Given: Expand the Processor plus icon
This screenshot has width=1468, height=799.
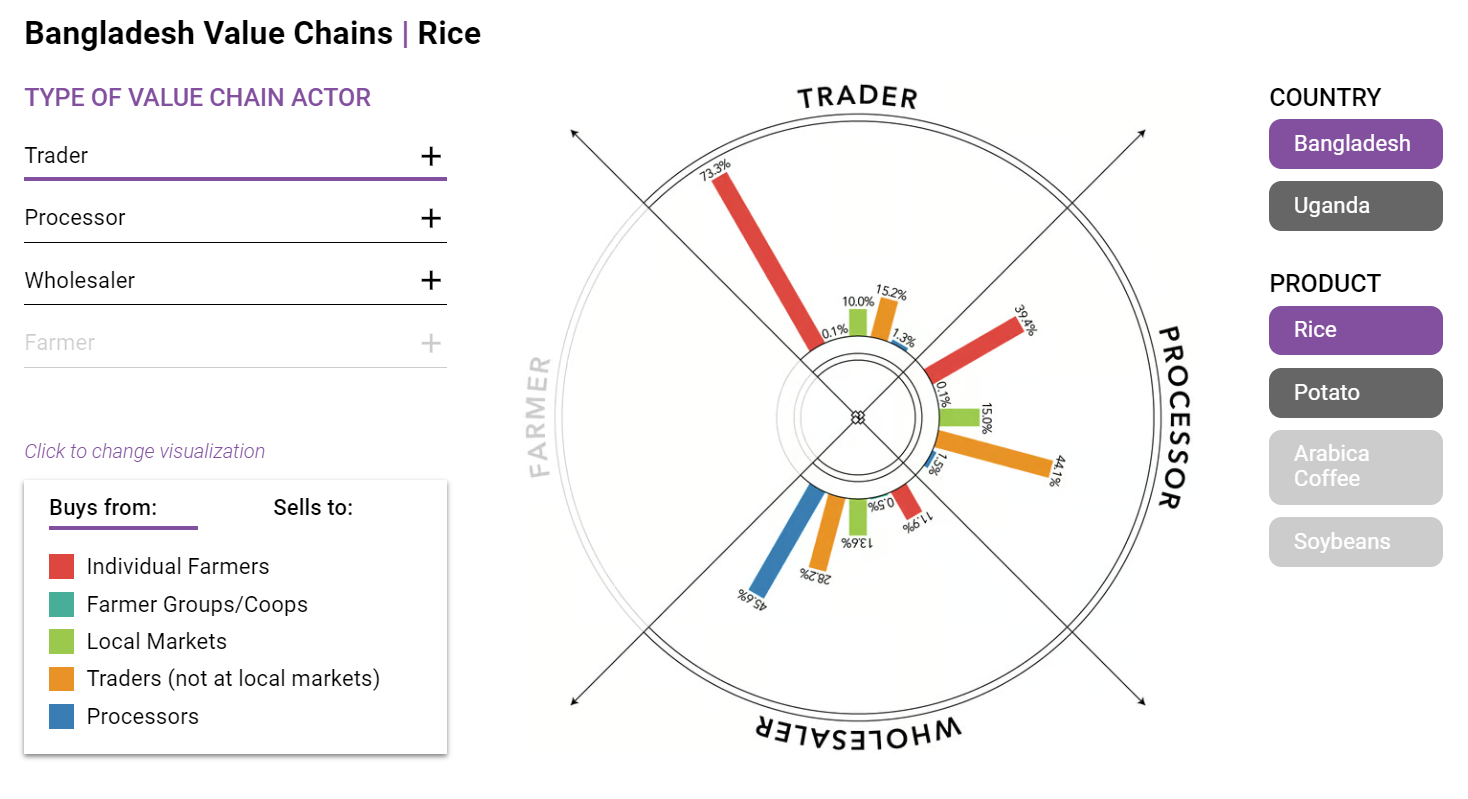Looking at the screenshot, I should 430,218.
